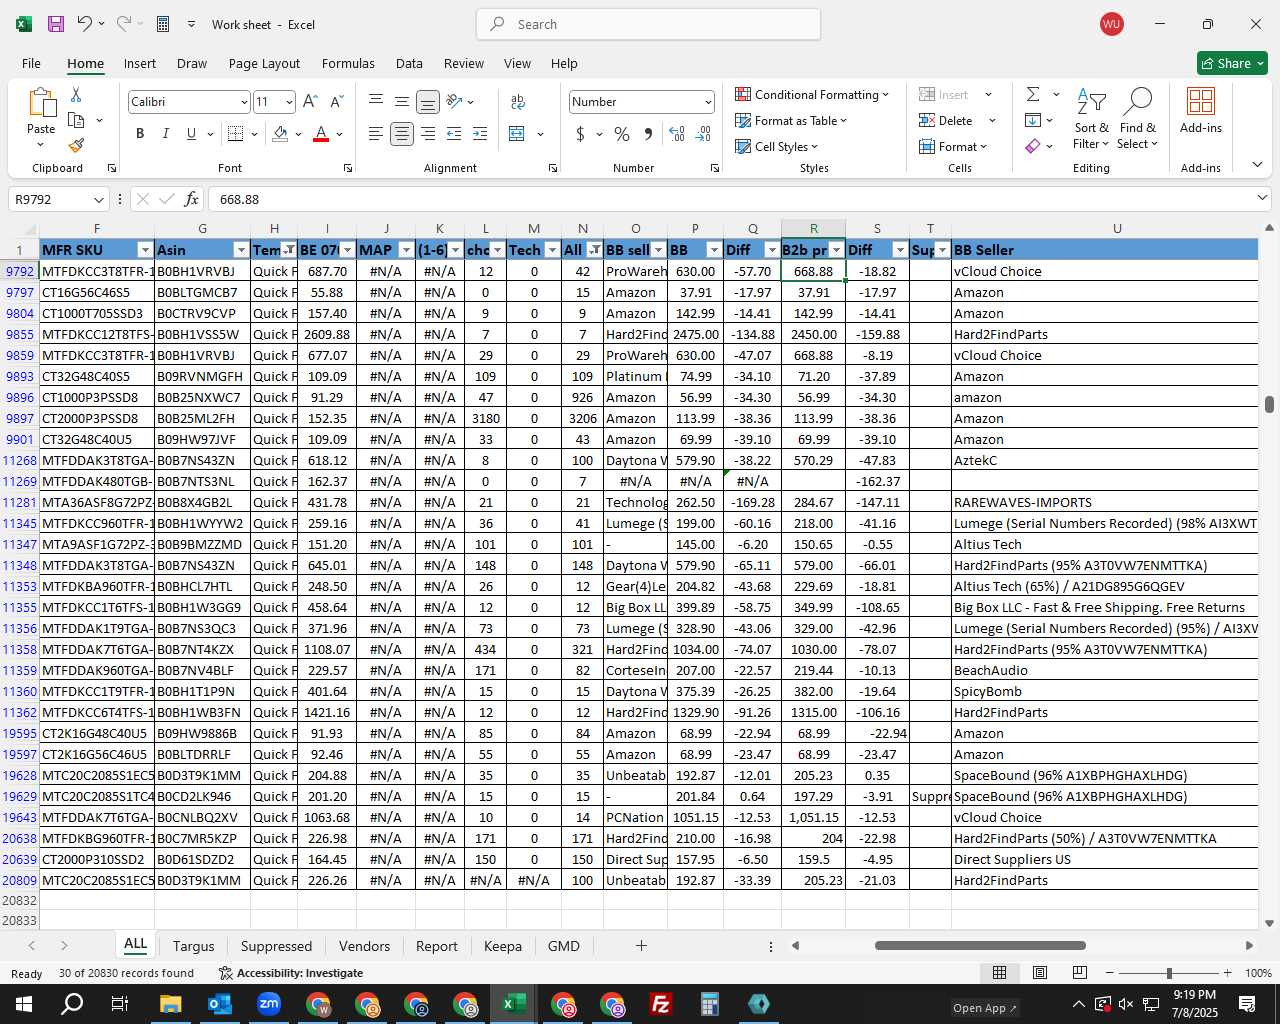Viewport: 1280px width, 1024px height.
Task: Click the Format Painter brush icon
Action: click(76, 145)
